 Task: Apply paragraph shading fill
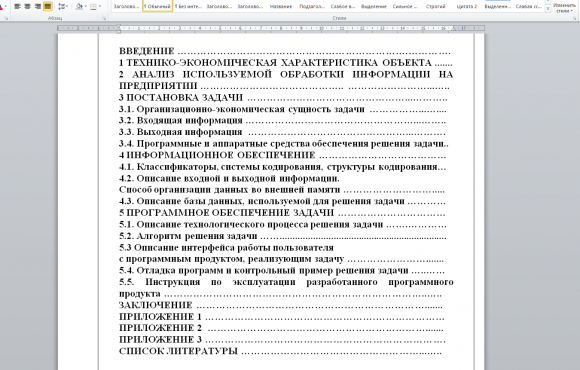pyautogui.click(x=78, y=6)
